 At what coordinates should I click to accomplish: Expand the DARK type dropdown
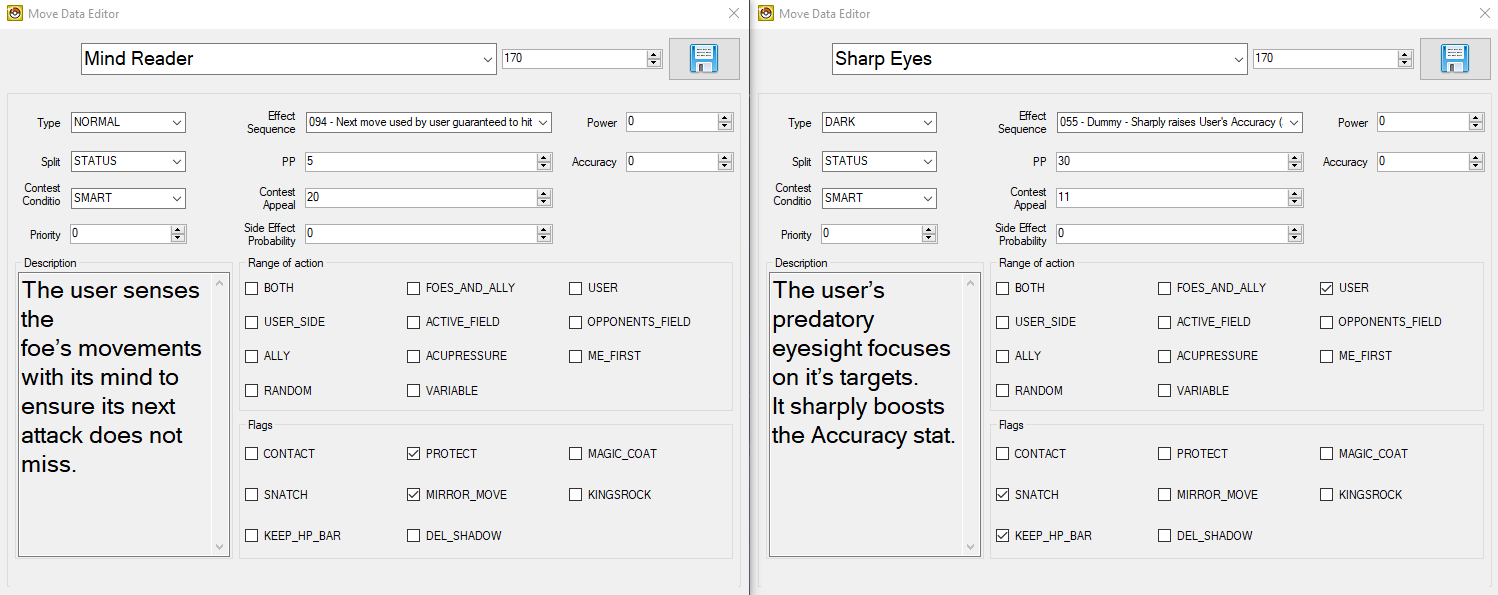(x=928, y=123)
